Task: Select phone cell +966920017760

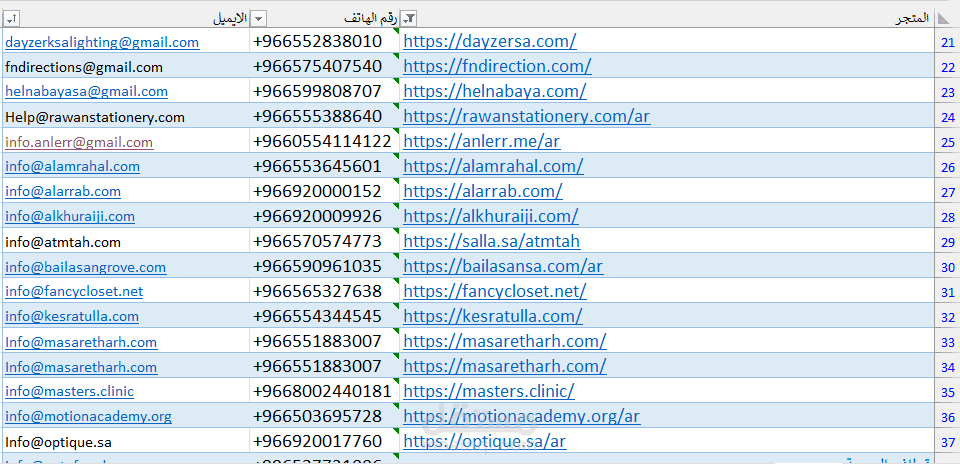Action: coord(324,441)
